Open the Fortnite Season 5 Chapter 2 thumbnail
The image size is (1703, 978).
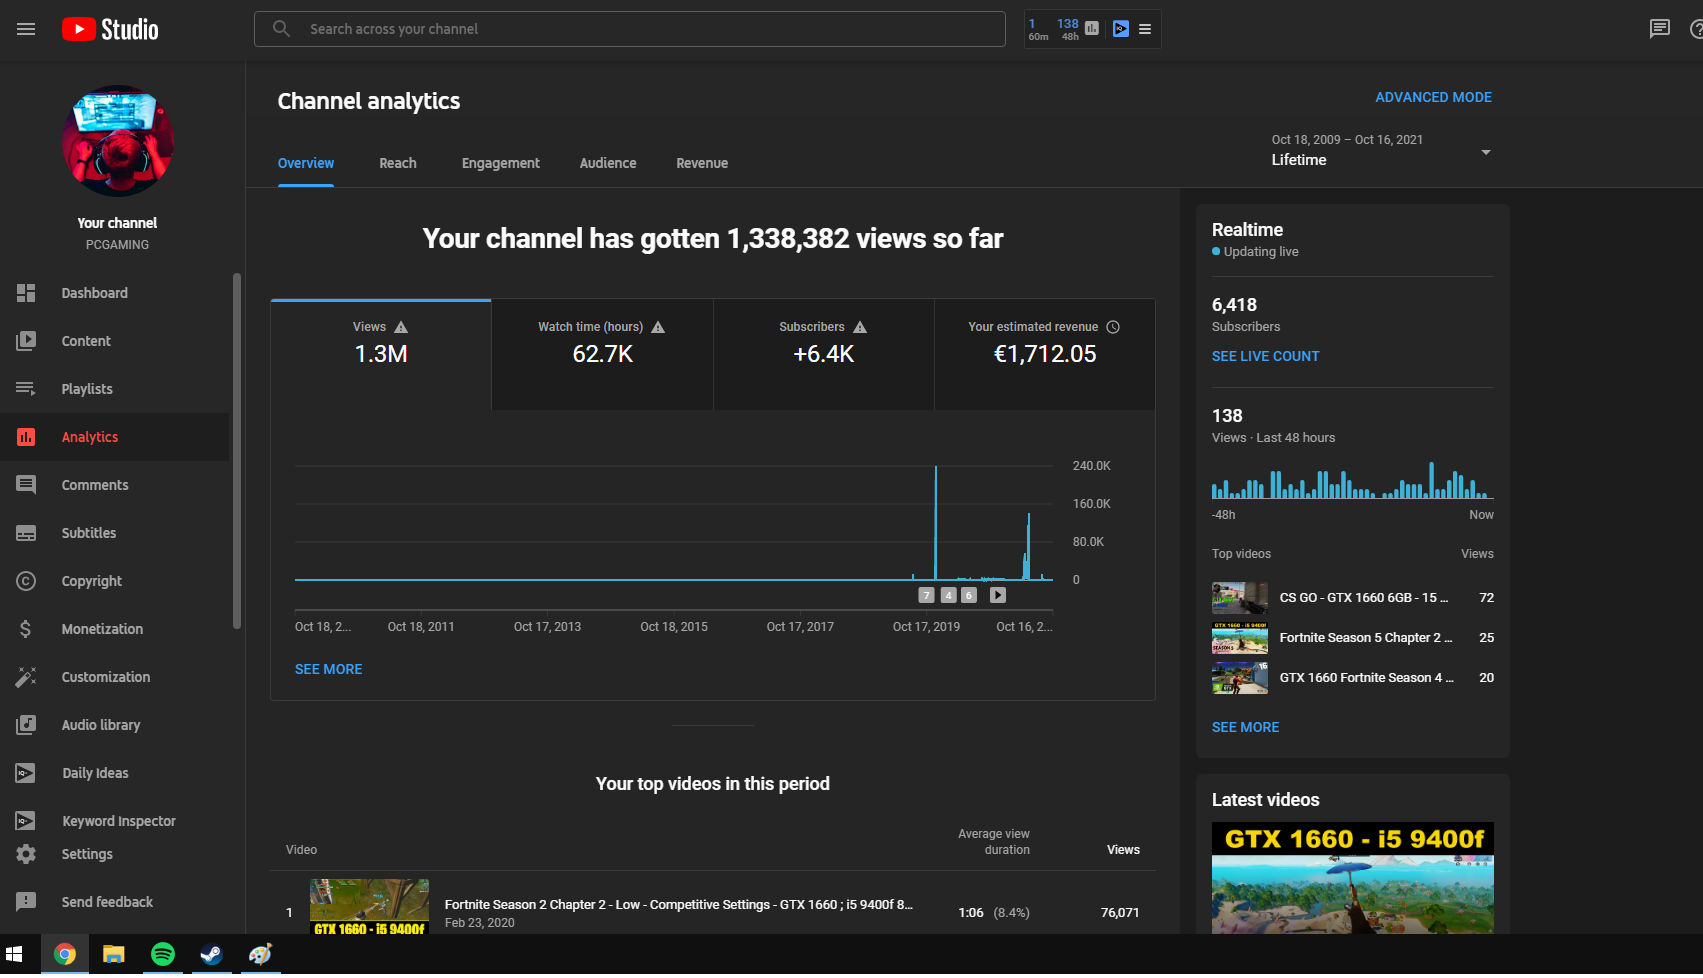click(1240, 638)
